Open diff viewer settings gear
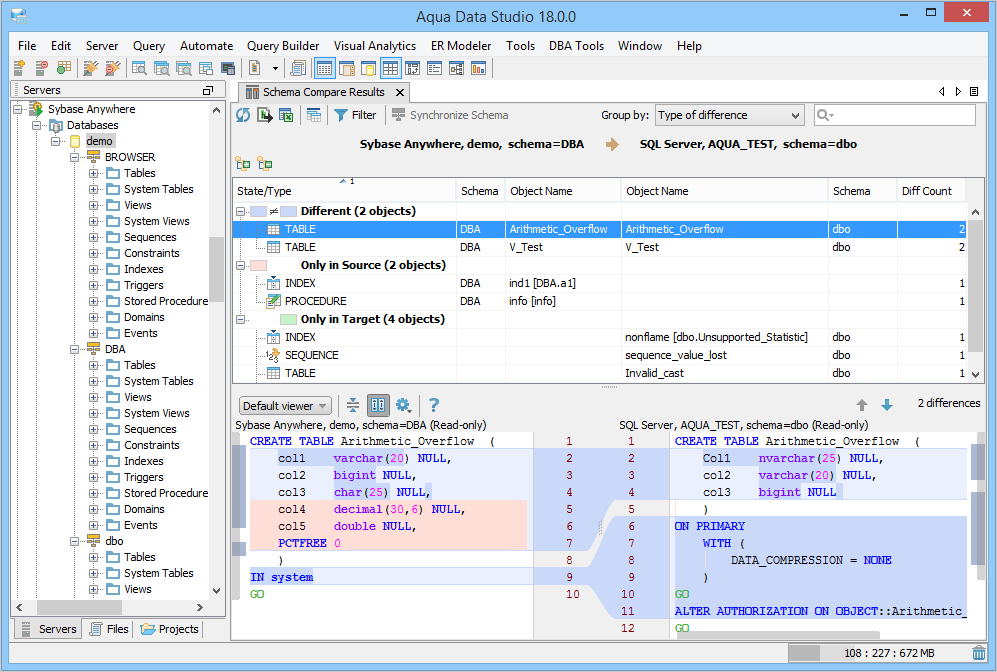 click(x=402, y=405)
